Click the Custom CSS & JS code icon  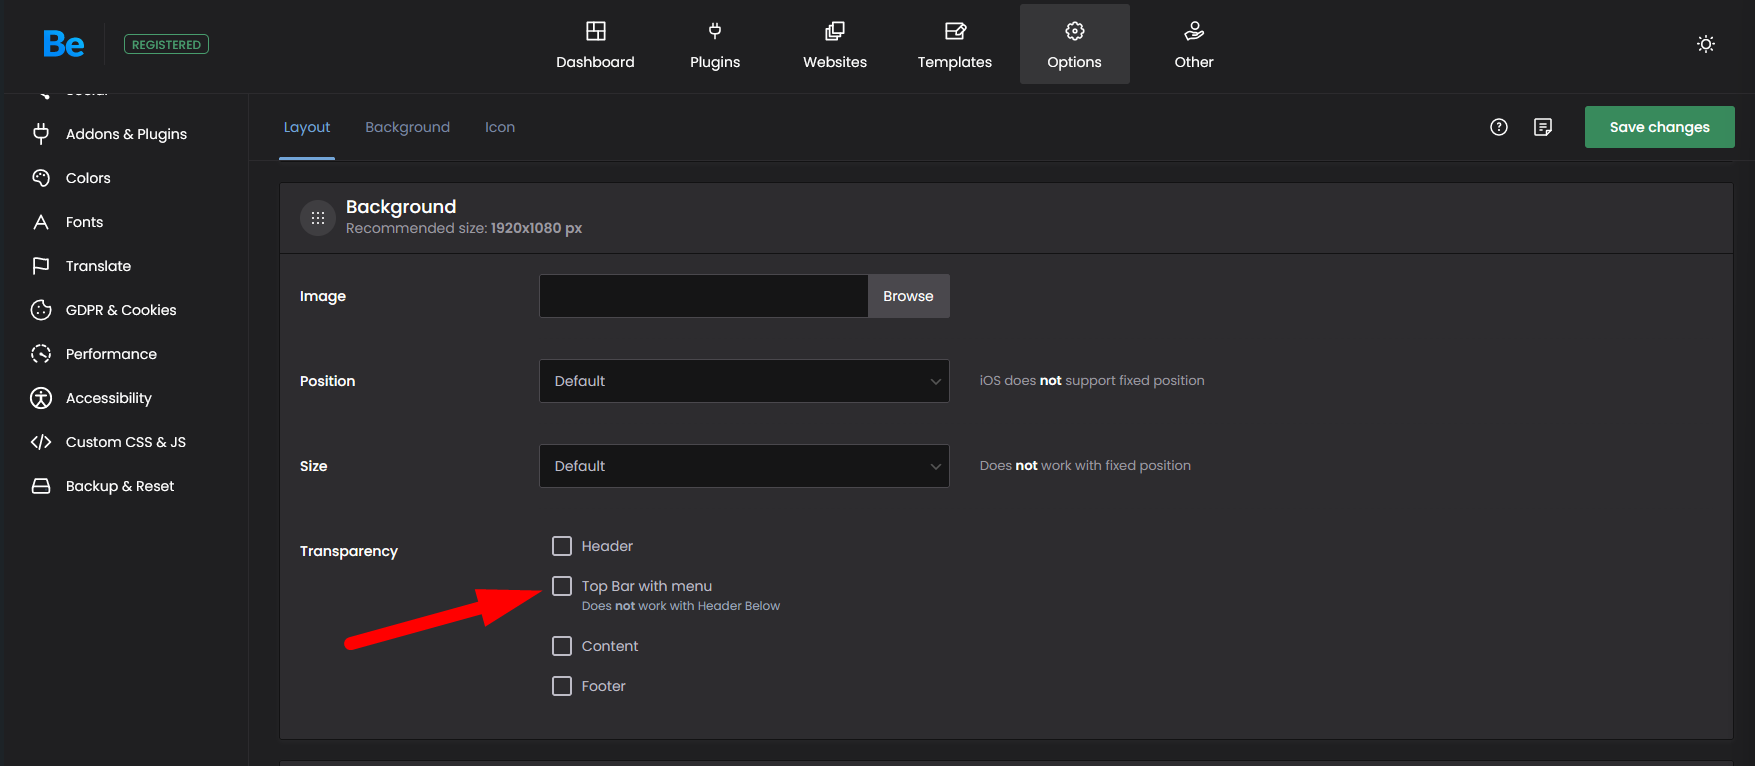pos(41,442)
